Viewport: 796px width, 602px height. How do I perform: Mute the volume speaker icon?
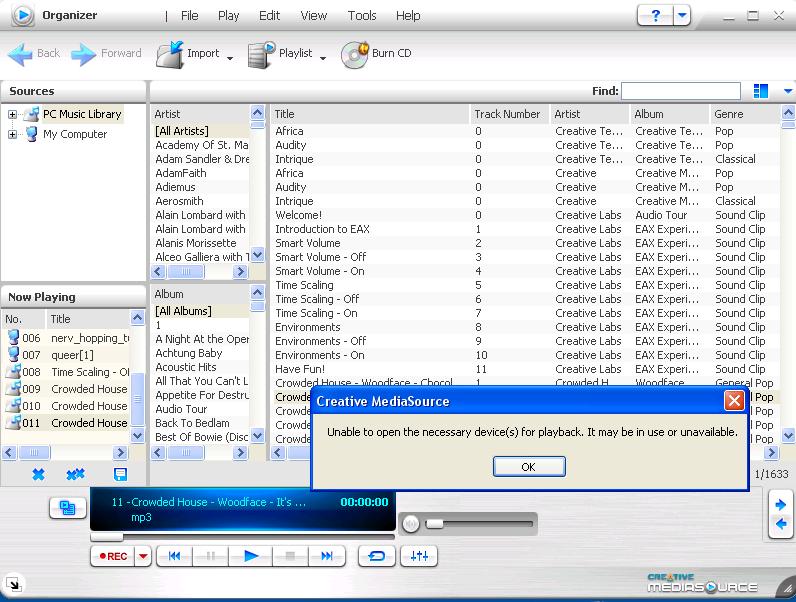[x=410, y=524]
